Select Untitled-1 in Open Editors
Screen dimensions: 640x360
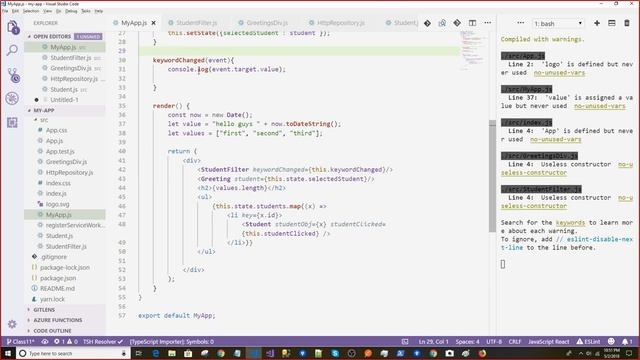click(64, 100)
